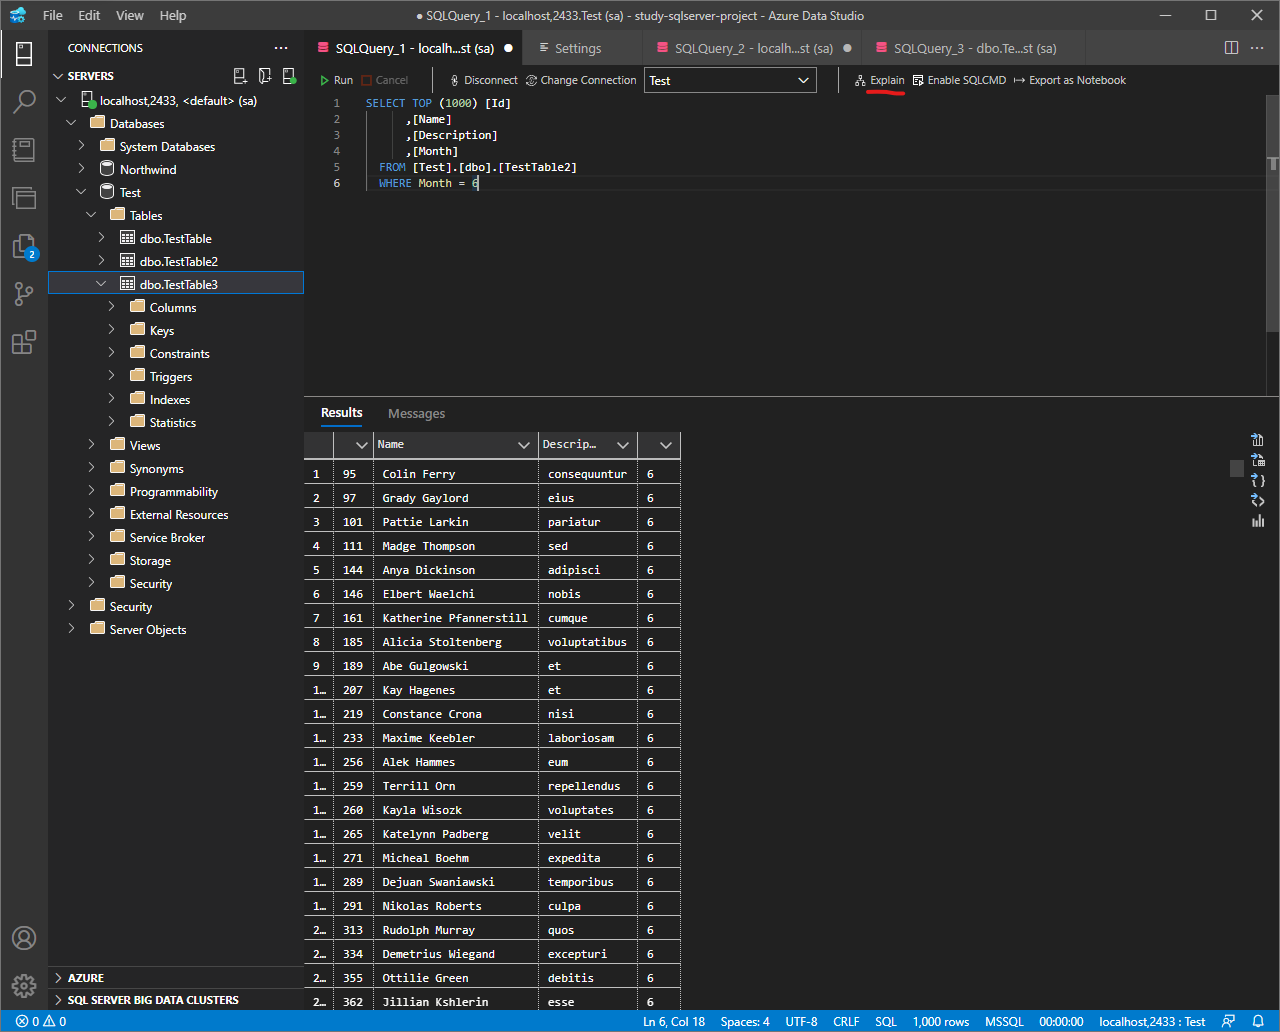
Task: Open the Git branch activity icon
Action: click(x=24, y=294)
